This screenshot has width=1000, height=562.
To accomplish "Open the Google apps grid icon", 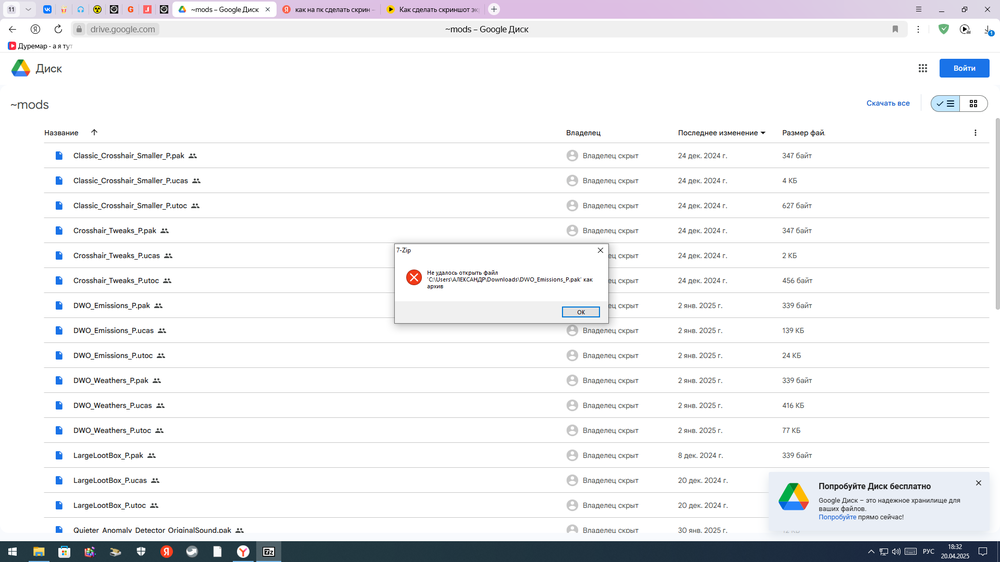I will coord(922,68).
